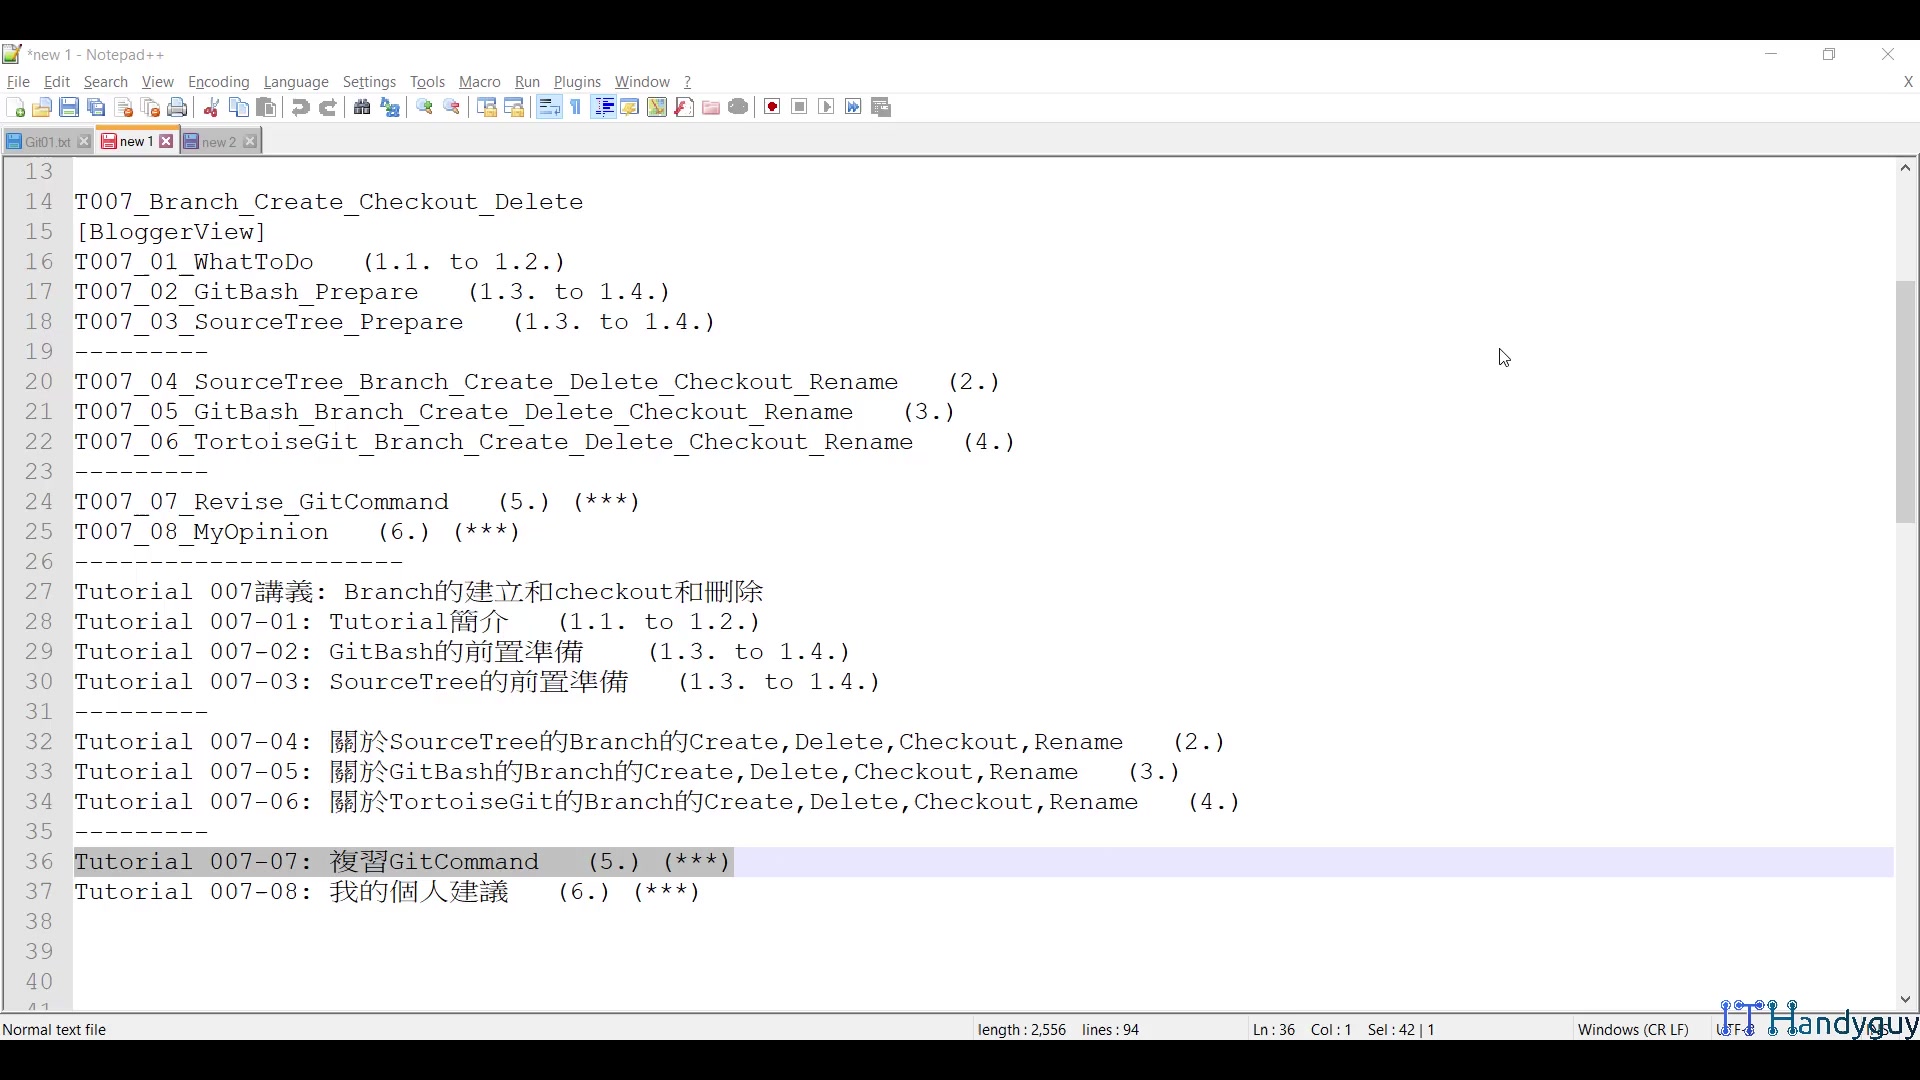Close the new 2 tab

tap(250, 141)
